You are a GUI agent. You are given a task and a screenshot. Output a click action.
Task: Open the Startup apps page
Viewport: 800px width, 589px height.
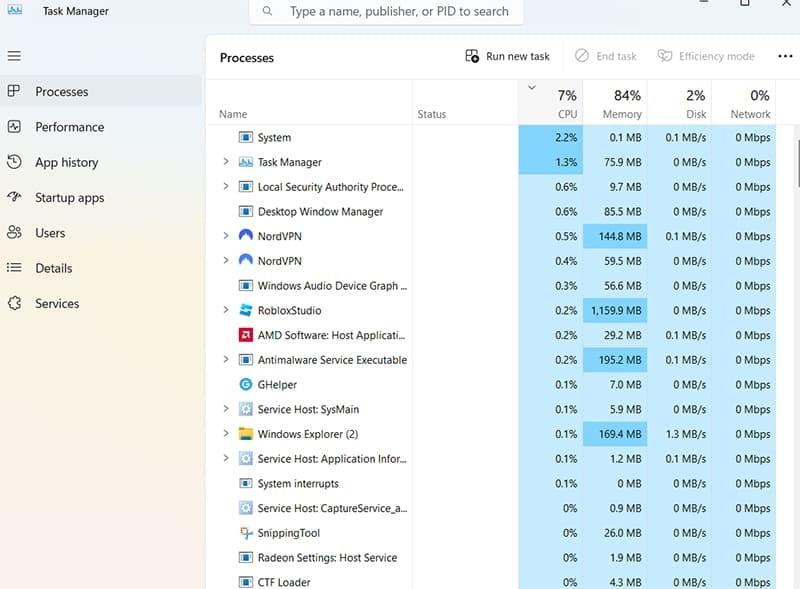point(101,197)
